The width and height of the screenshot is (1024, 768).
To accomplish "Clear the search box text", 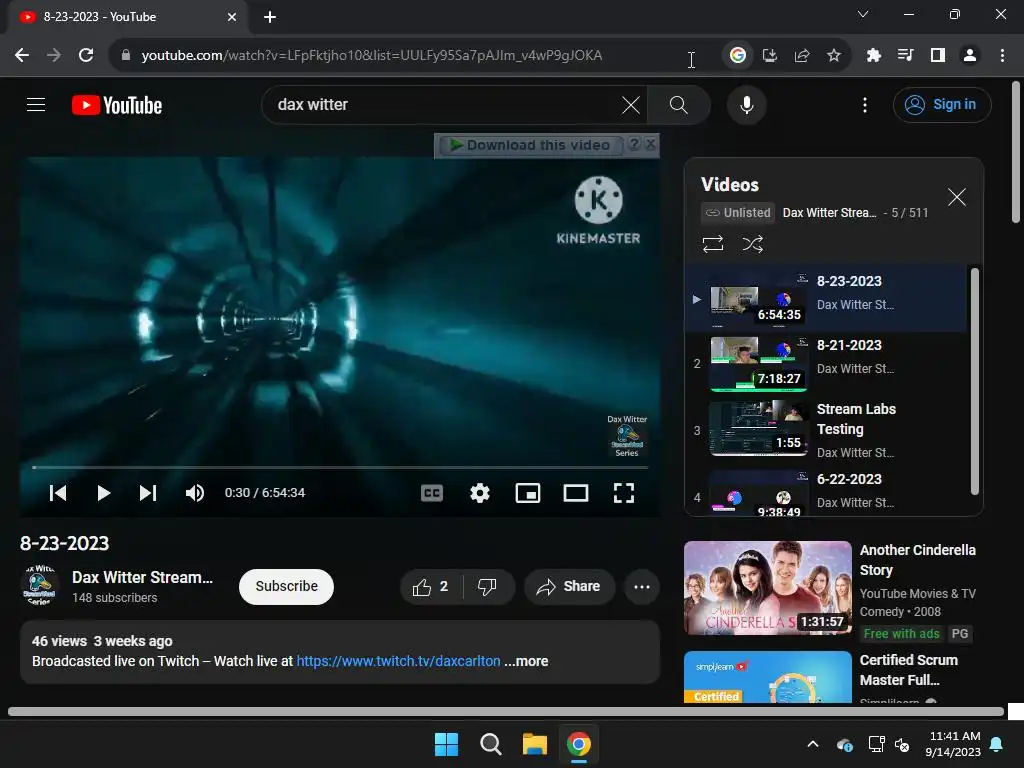I will (x=630, y=104).
